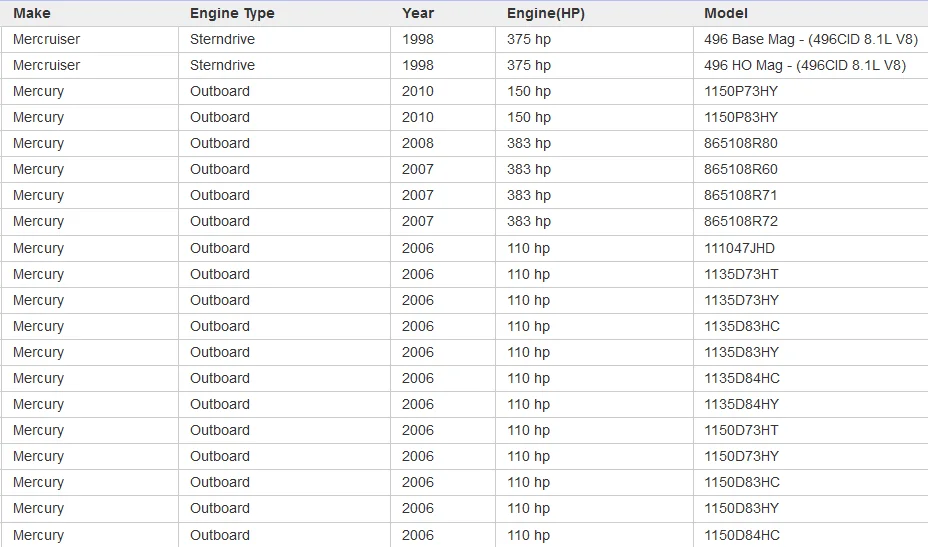Click model 1150D73HY
The height and width of the screenshot is (547, 928).
(742, 456)
